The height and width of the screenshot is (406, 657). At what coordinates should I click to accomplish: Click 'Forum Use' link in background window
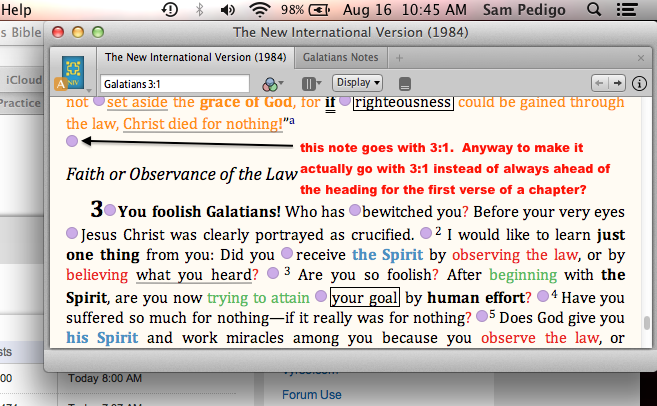click(x=311, y=395)
